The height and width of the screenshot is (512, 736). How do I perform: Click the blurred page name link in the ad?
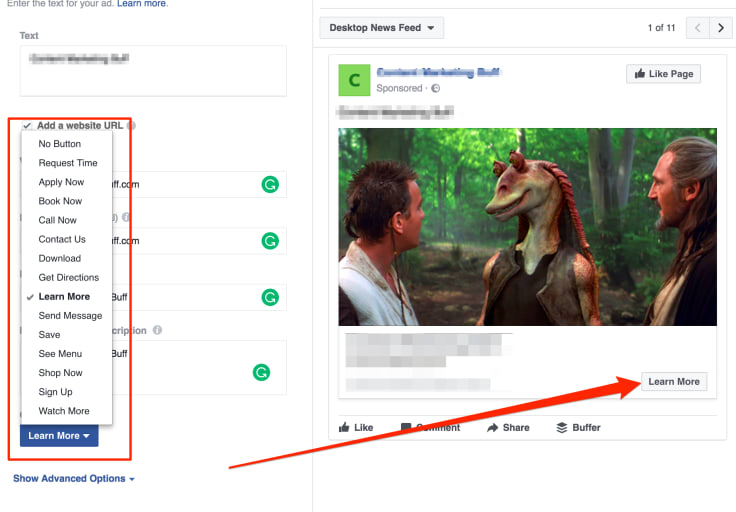[x=438, y=72]
